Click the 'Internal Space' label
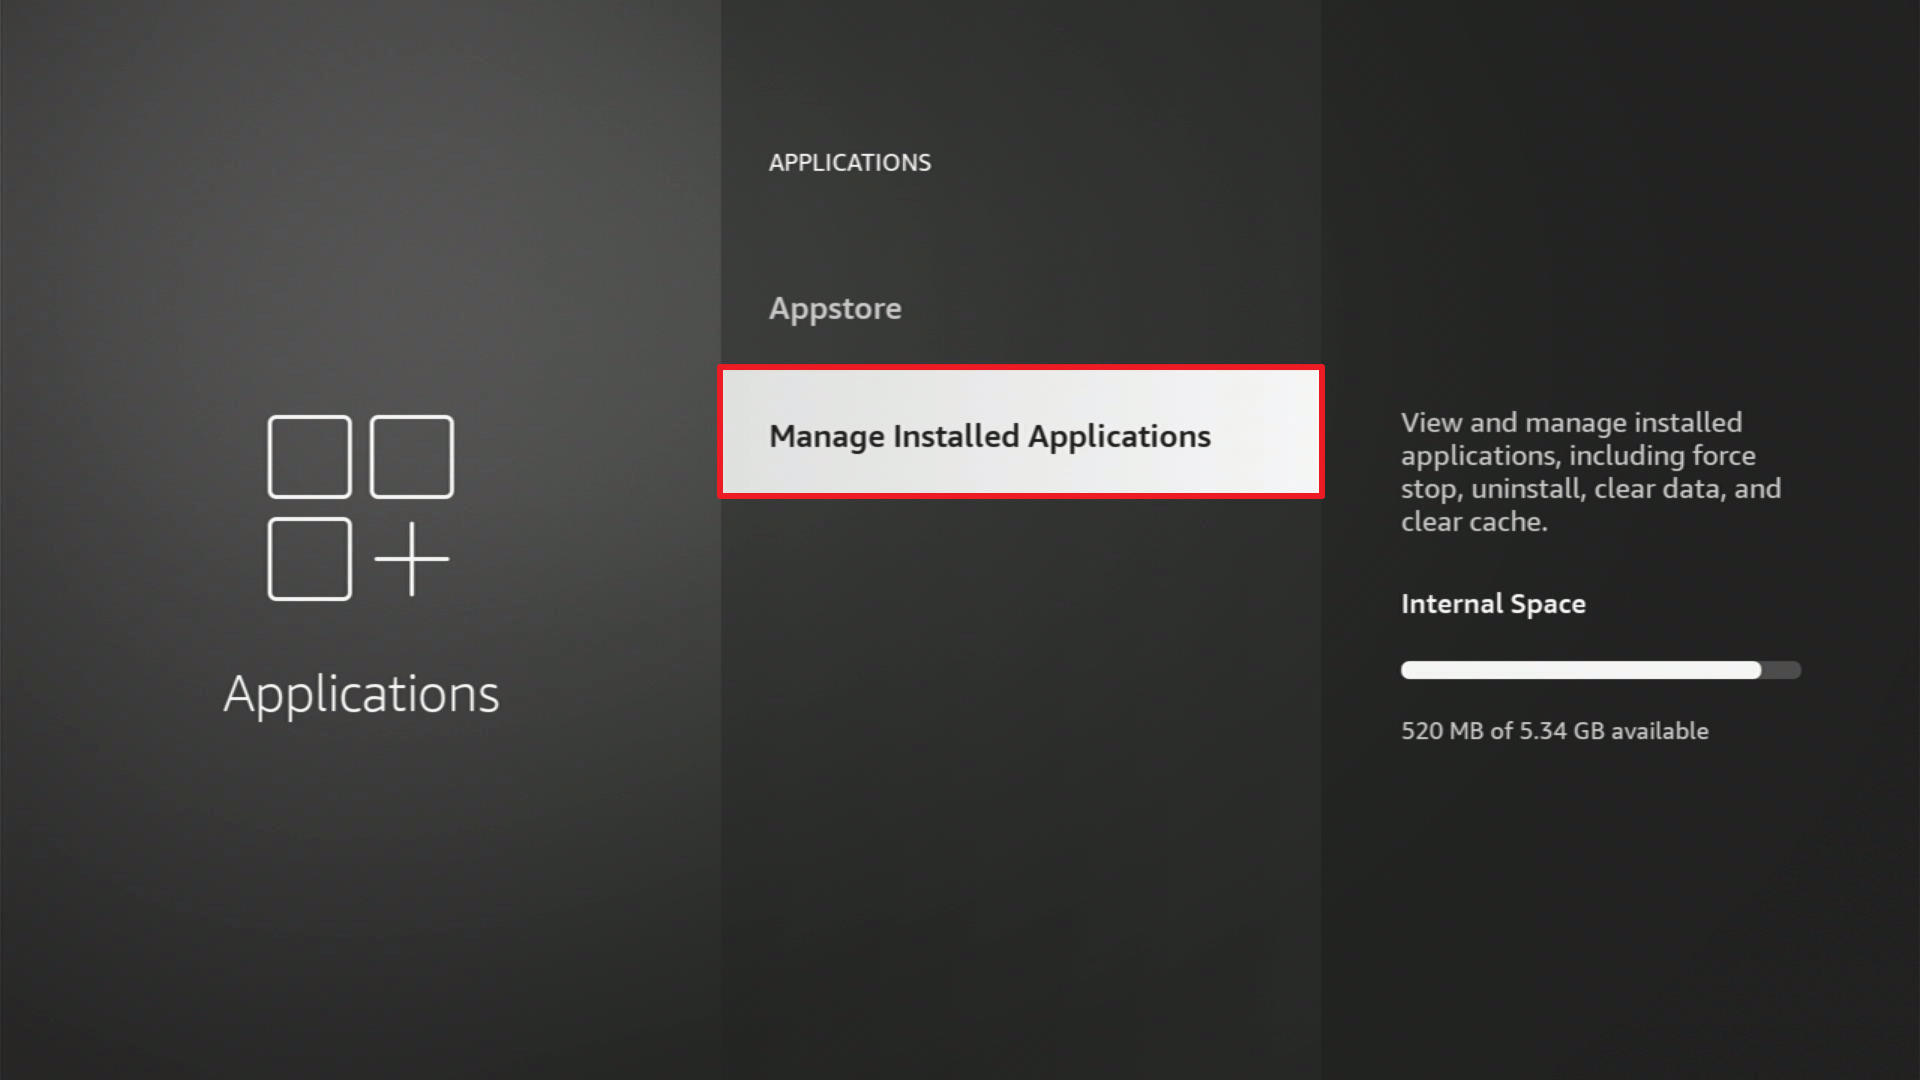1920x1080 pixels. click(x=1492, y=604)
